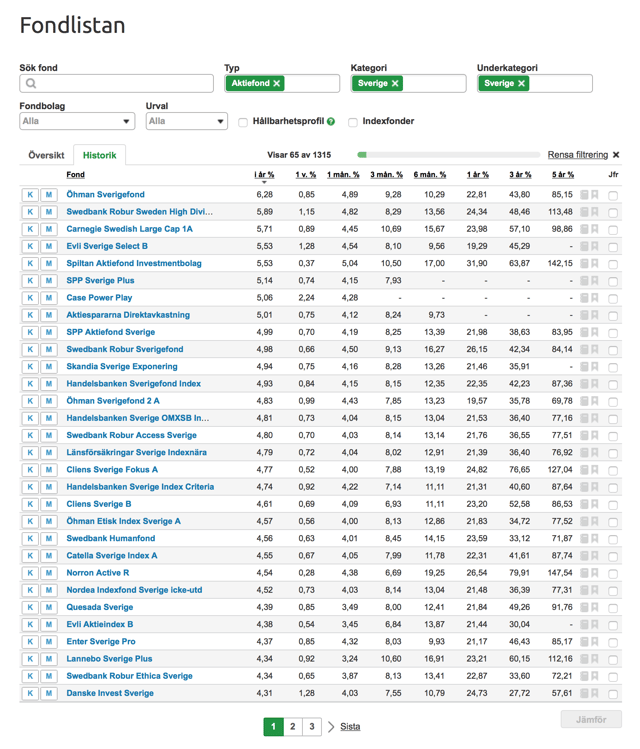Click bookmark icon for Swedbank Humanfond
The height and width of the screenshot is (749, 640).
tap(595, 539)
